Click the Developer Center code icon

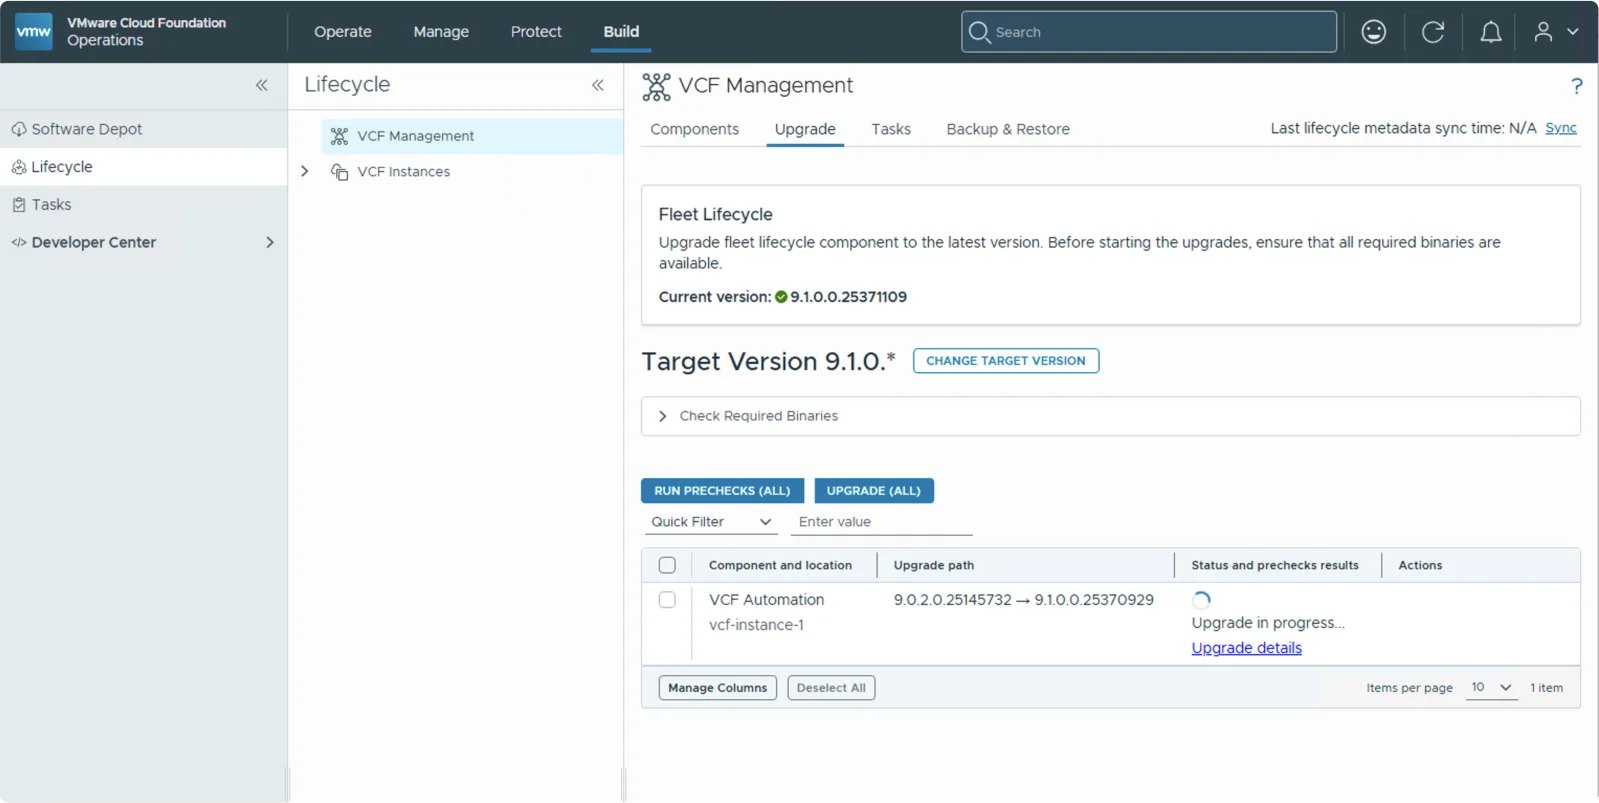point(19,242)
